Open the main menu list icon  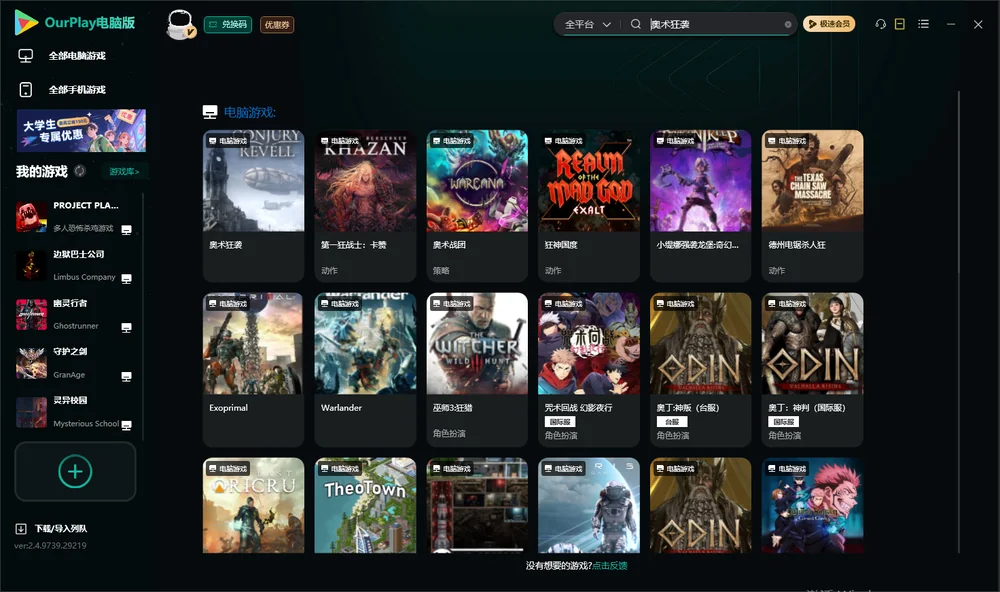coord(923,24)
